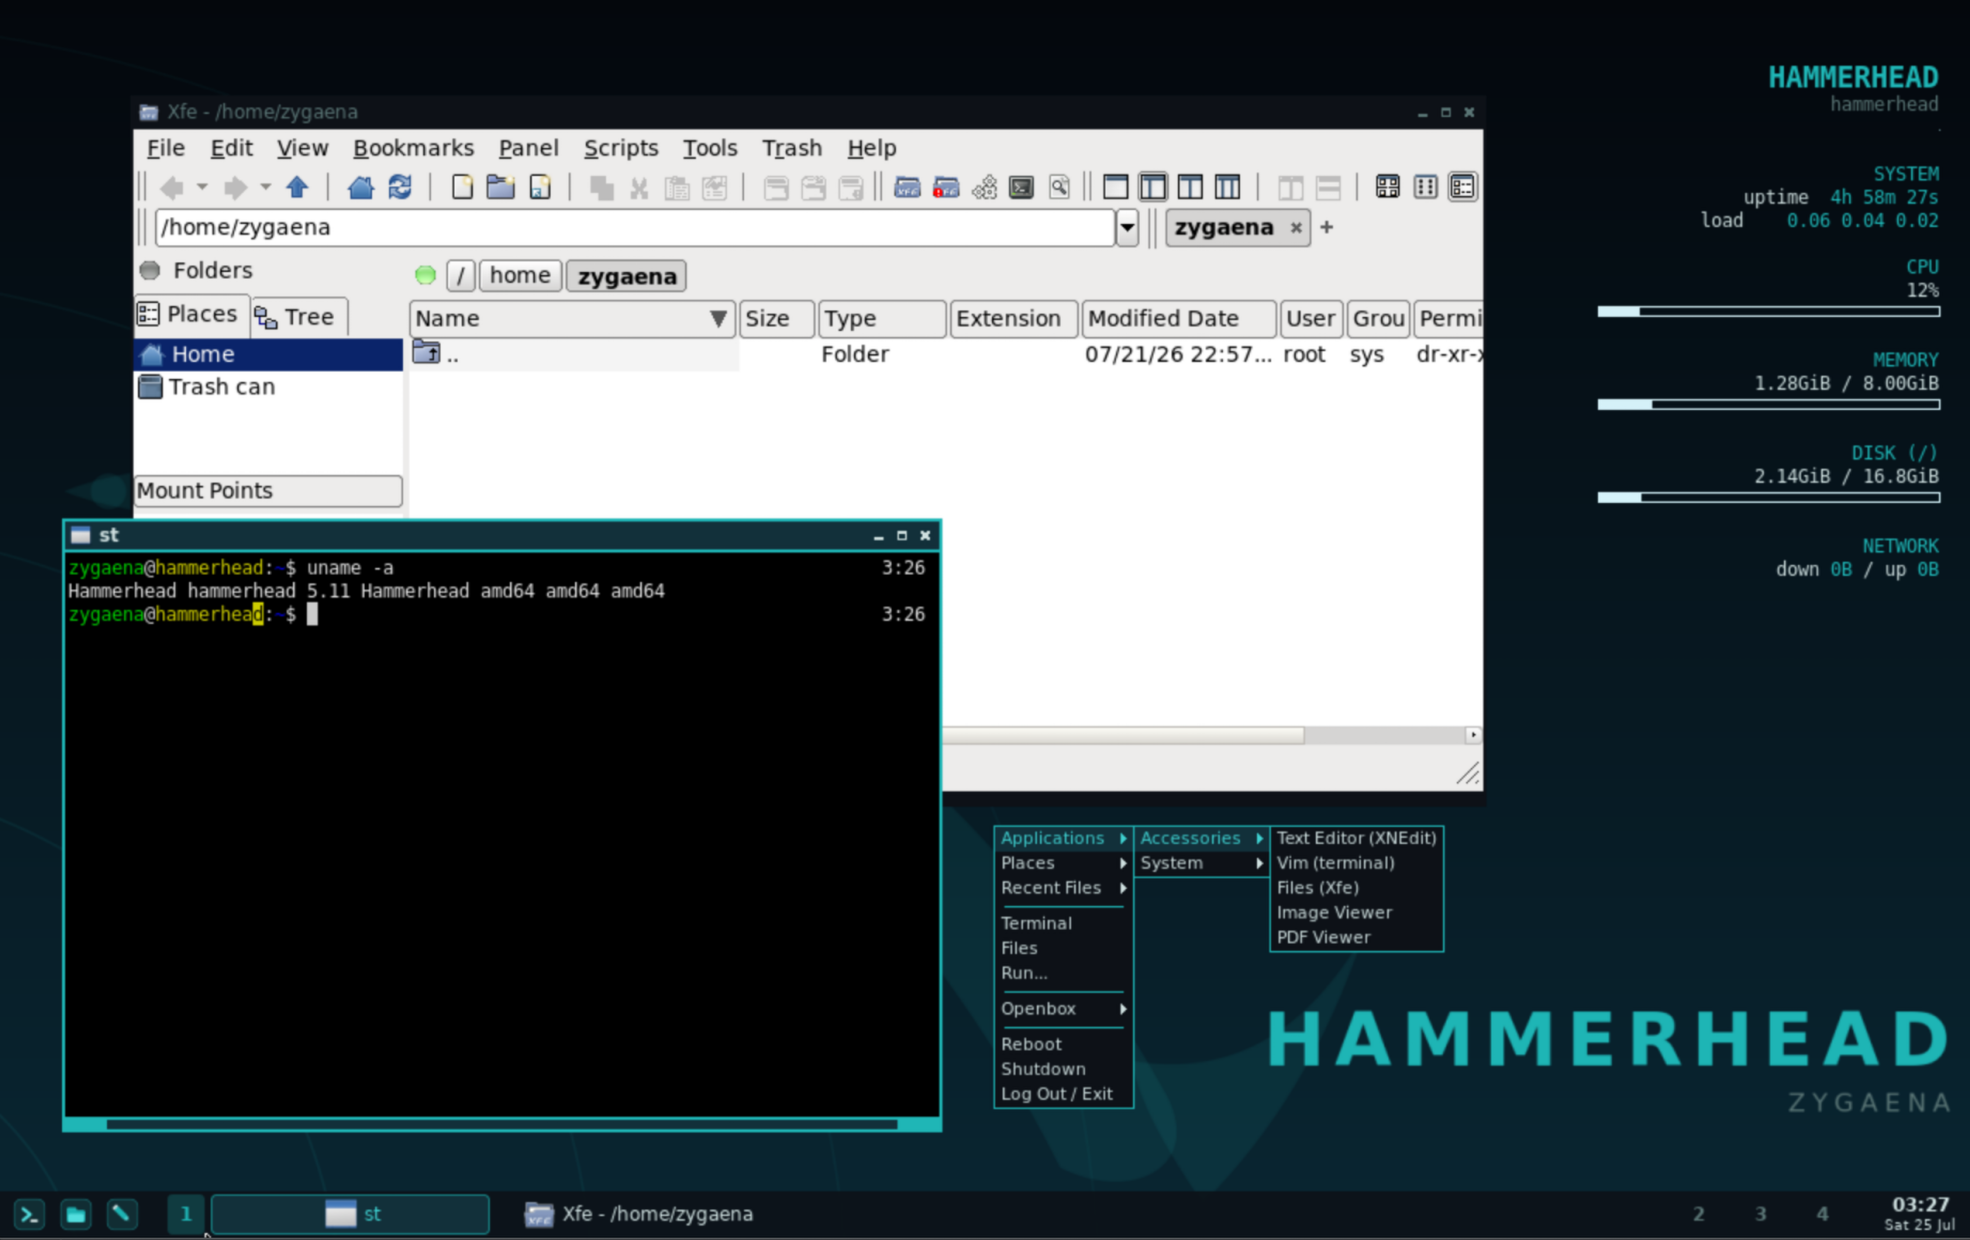The image size is (1970, 1240).
Task: Expand the Recent Files submenu
Action: pos(1063,888)
